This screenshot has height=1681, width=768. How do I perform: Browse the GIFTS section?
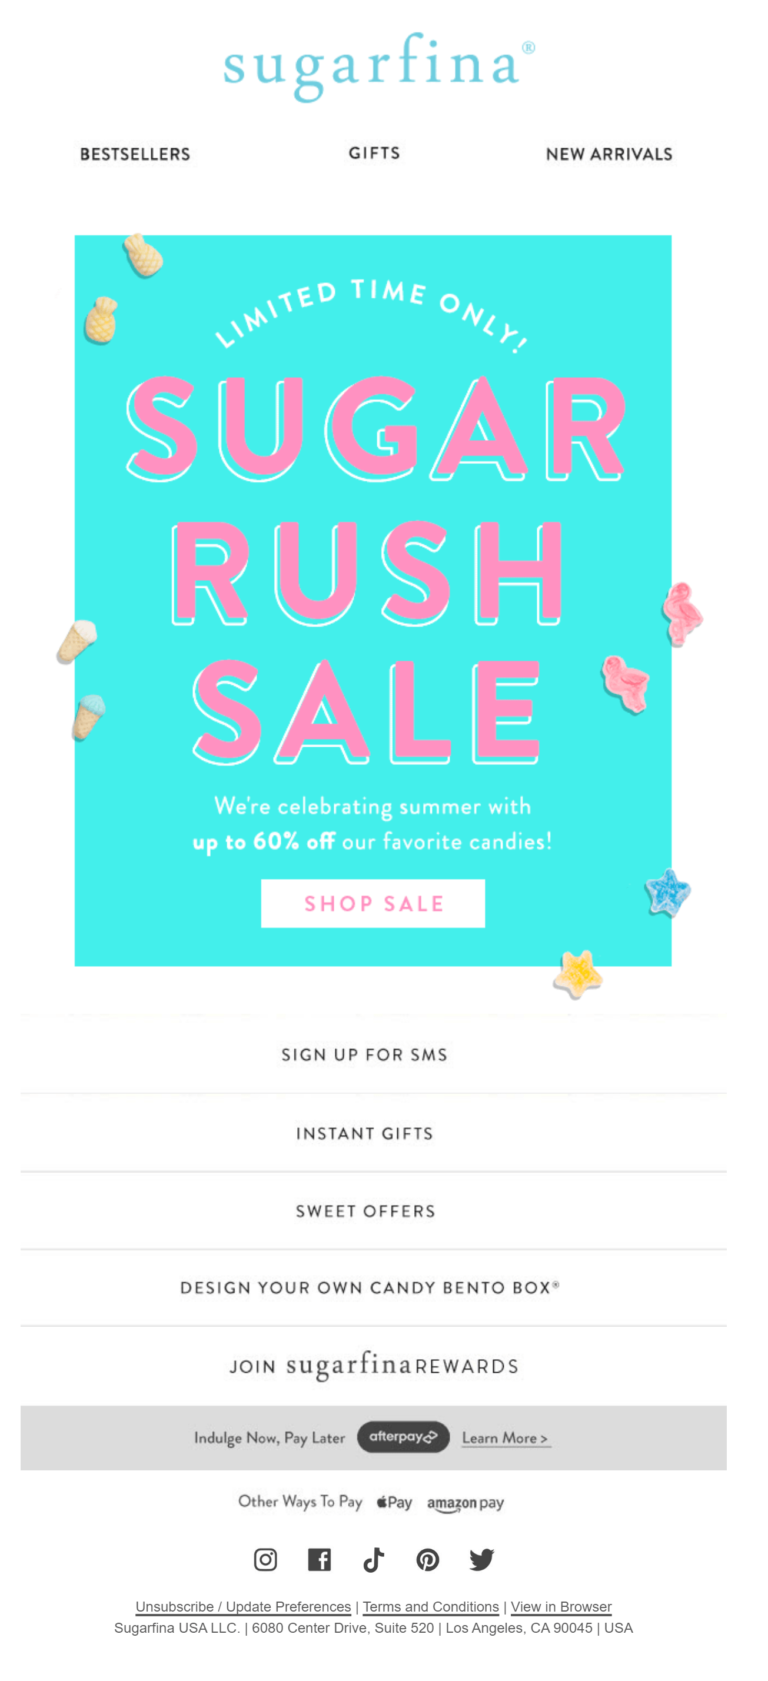click(x=374, y=153)
